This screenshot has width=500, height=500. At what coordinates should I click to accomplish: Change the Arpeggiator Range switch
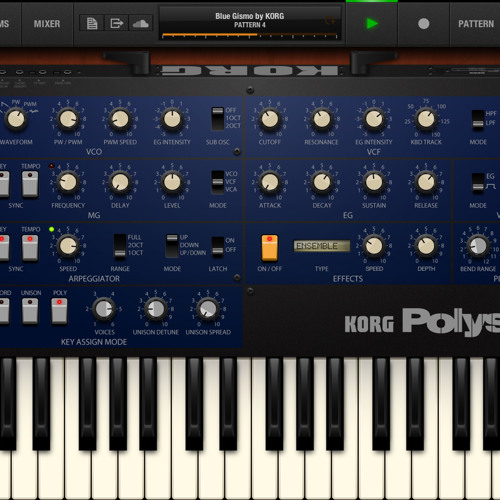pyautogui.click(x=120, y=246)
